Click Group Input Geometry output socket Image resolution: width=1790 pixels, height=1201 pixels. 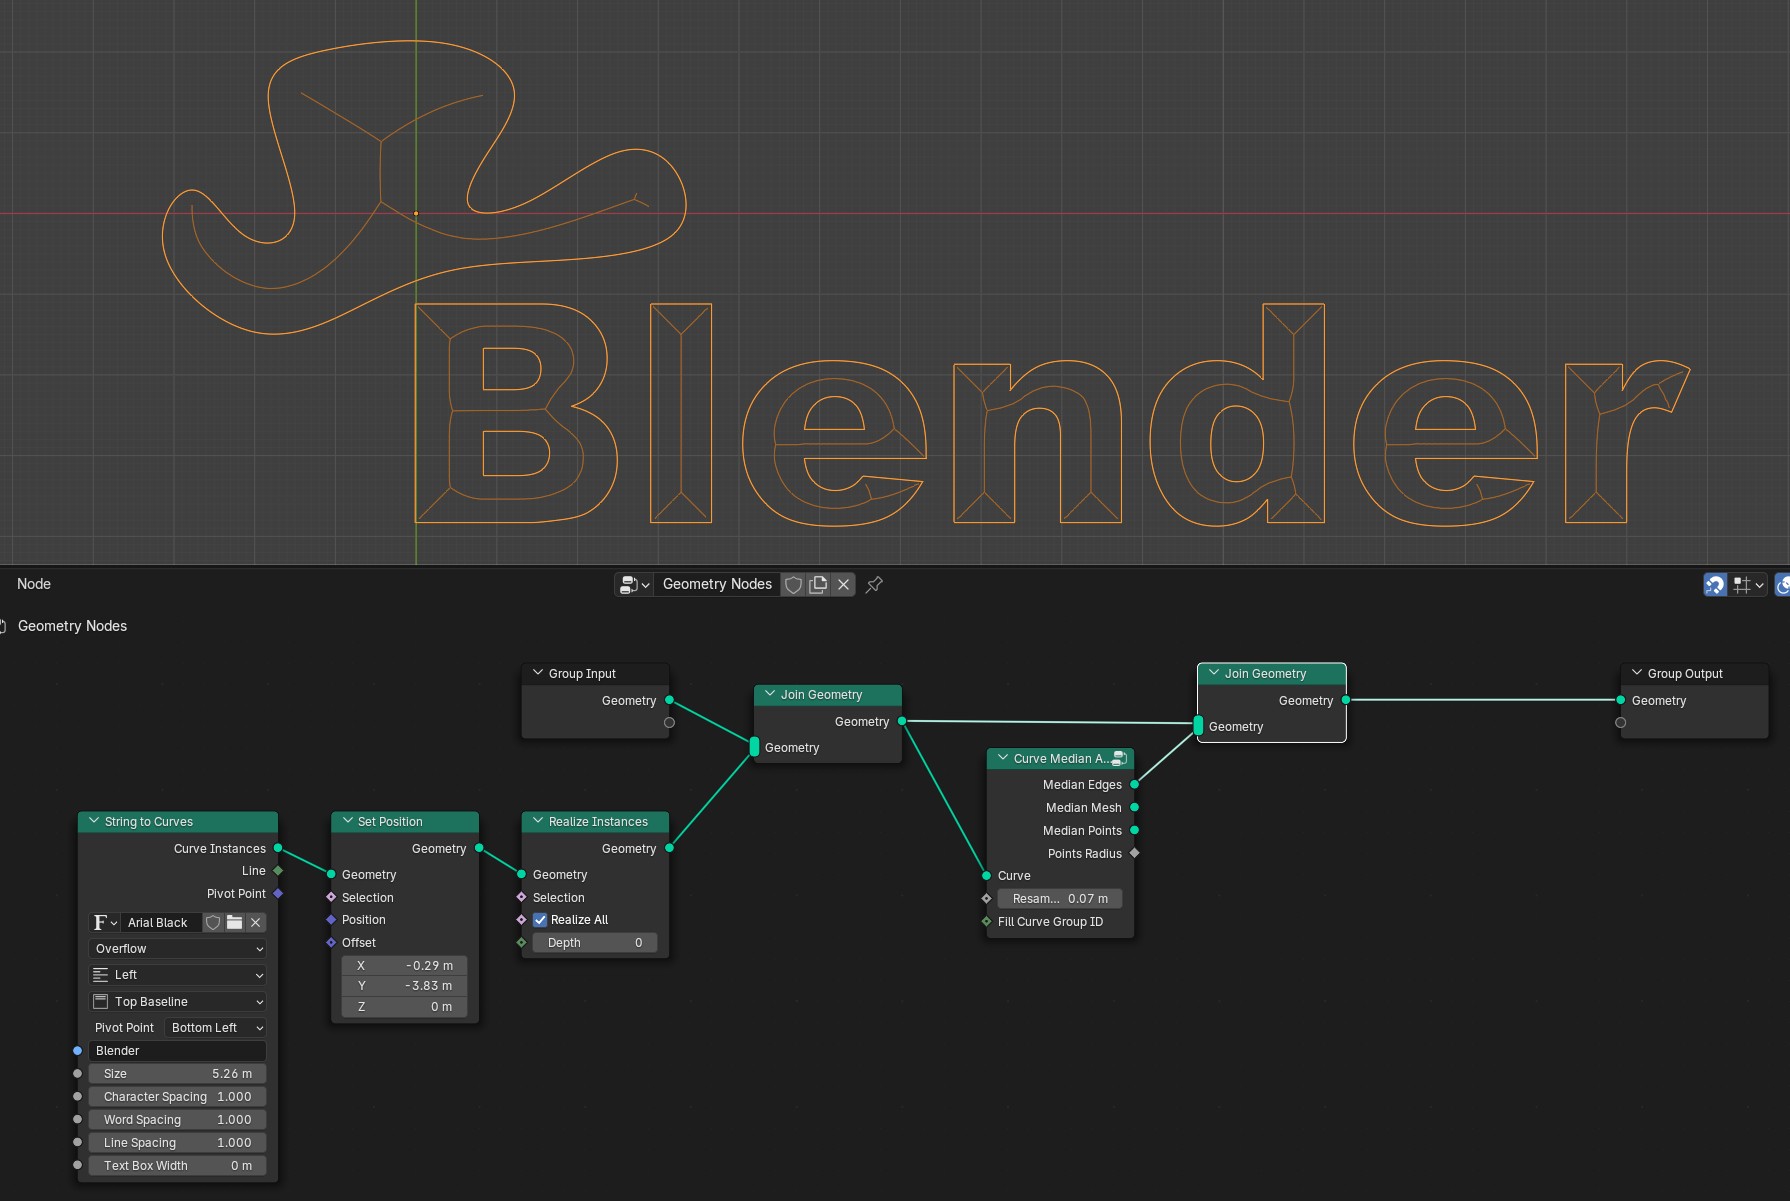[669, 700]
